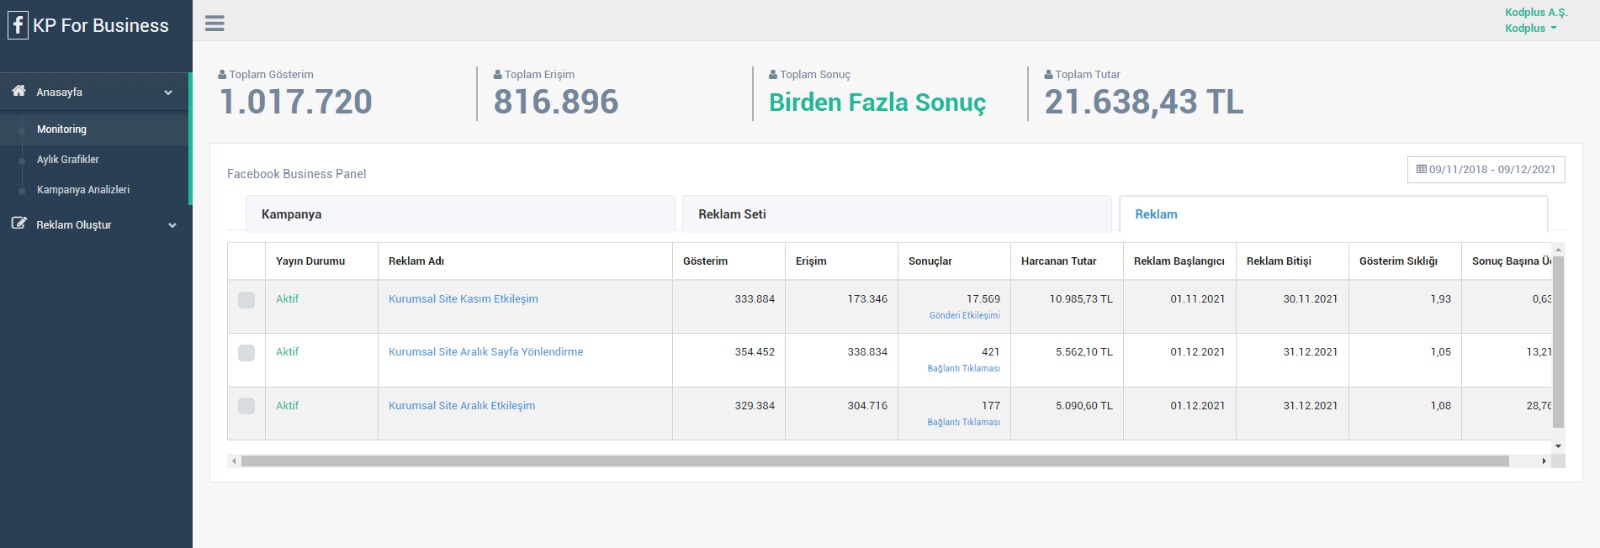1600x548 pixels.
Task: Click the calendar icon in date range
Action: [x=1421, y=170]
